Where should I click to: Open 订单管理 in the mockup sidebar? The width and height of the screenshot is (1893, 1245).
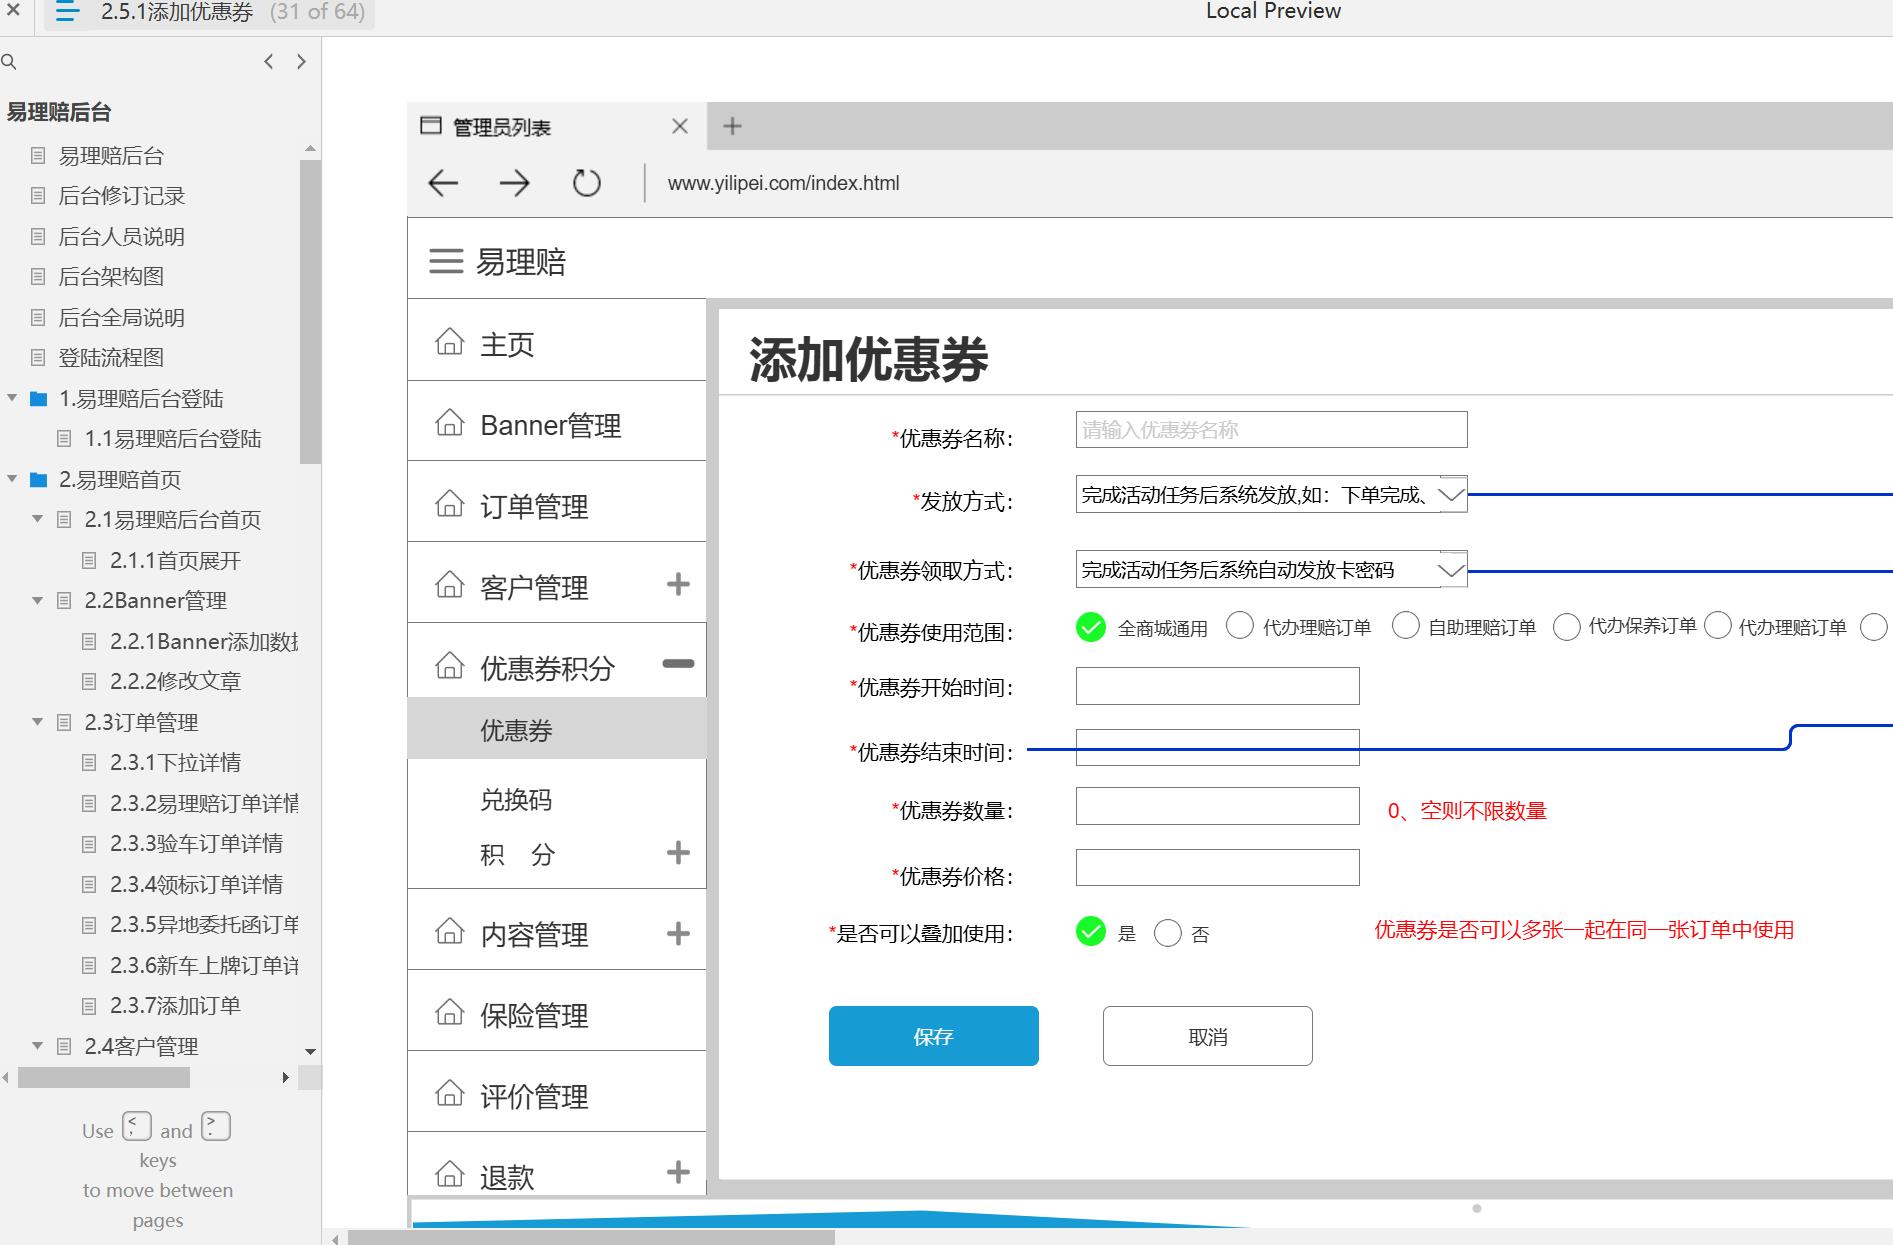pyautogui.click(x=557, y=502)
